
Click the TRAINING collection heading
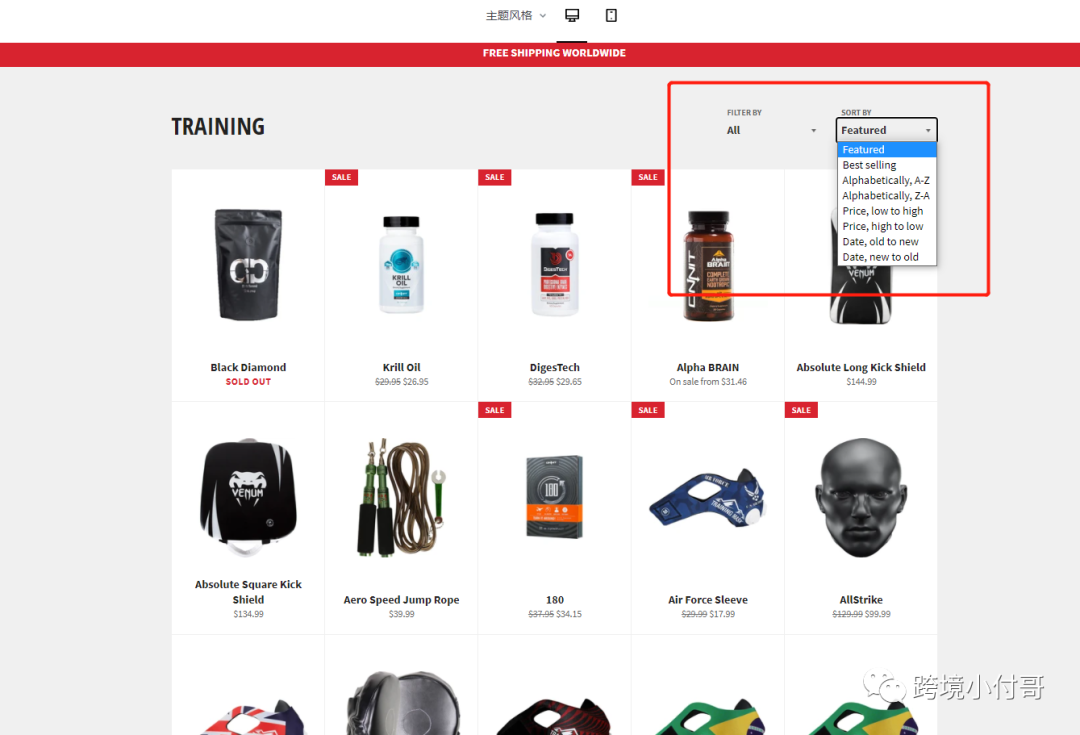point(218,127)
